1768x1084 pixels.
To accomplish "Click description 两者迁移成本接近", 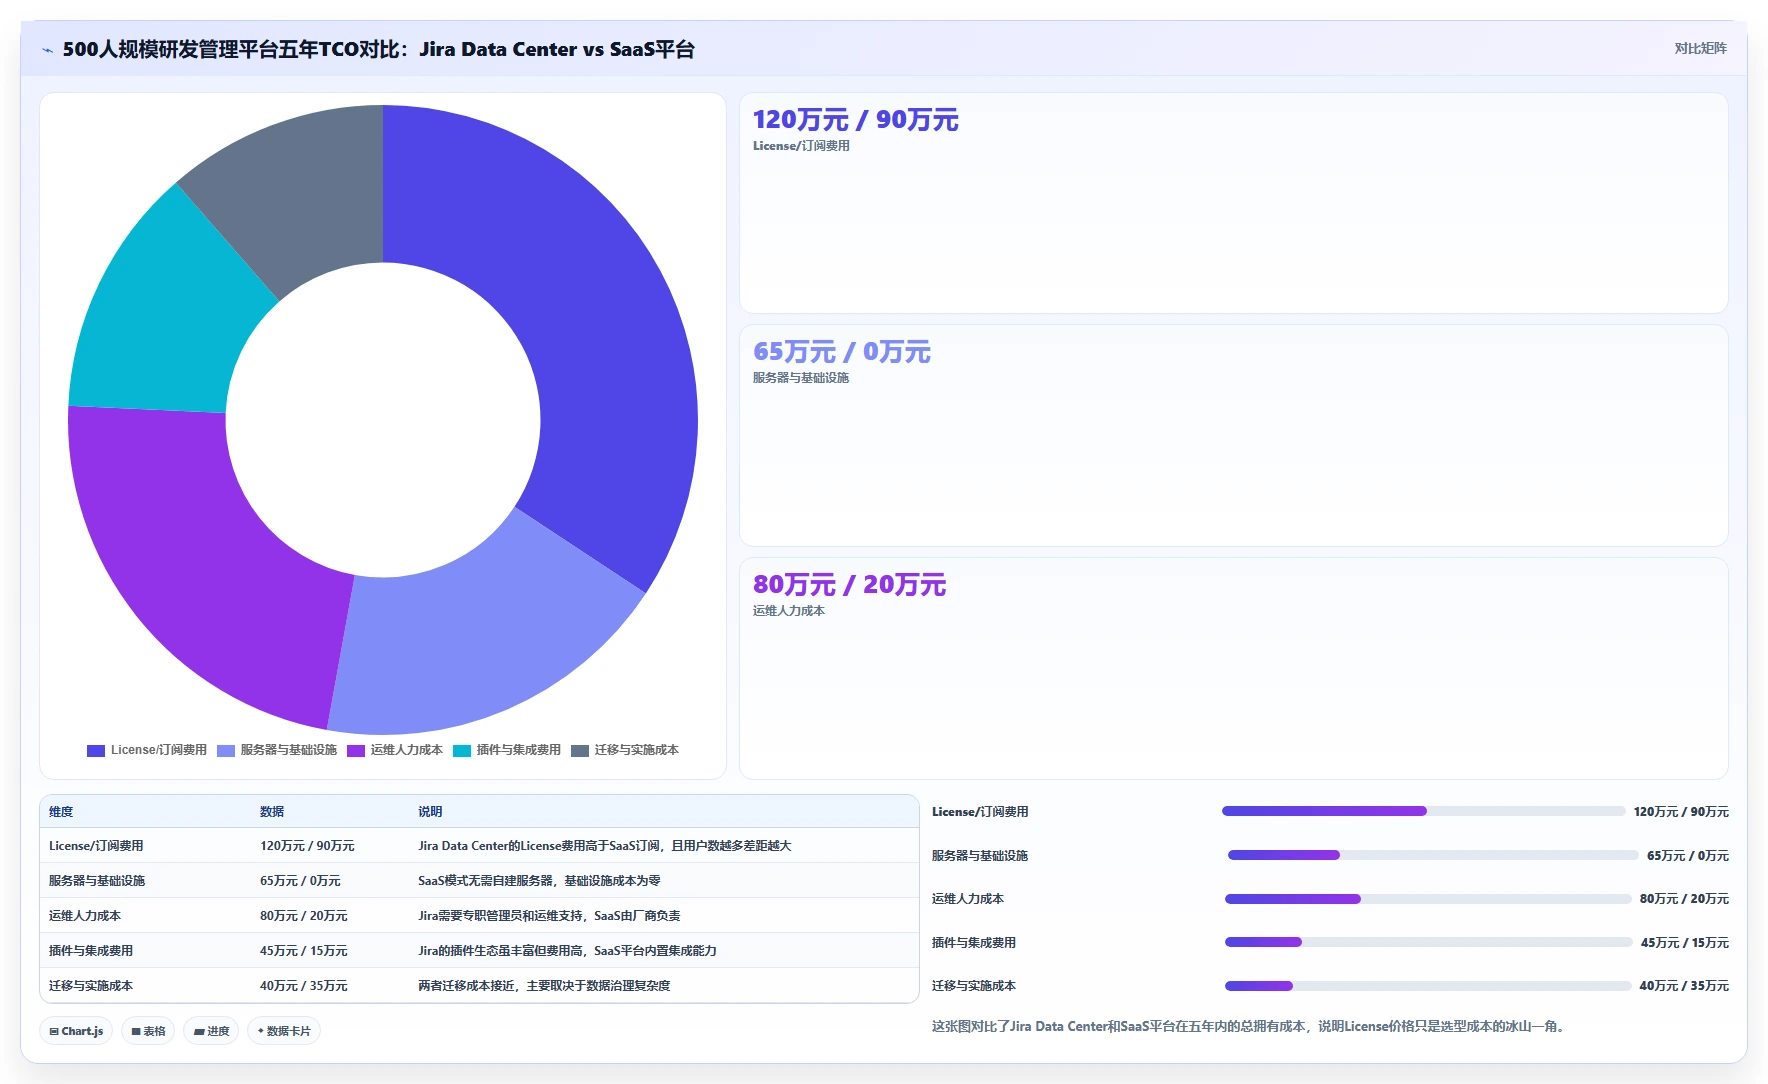I will [544, 986].
